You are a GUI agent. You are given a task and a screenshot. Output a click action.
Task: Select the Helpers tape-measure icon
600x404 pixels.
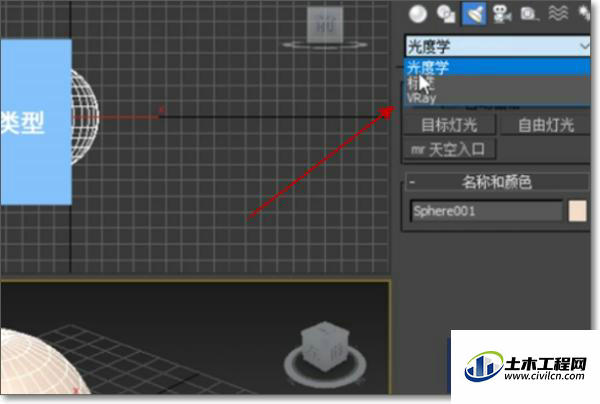(x=530, y=14)
